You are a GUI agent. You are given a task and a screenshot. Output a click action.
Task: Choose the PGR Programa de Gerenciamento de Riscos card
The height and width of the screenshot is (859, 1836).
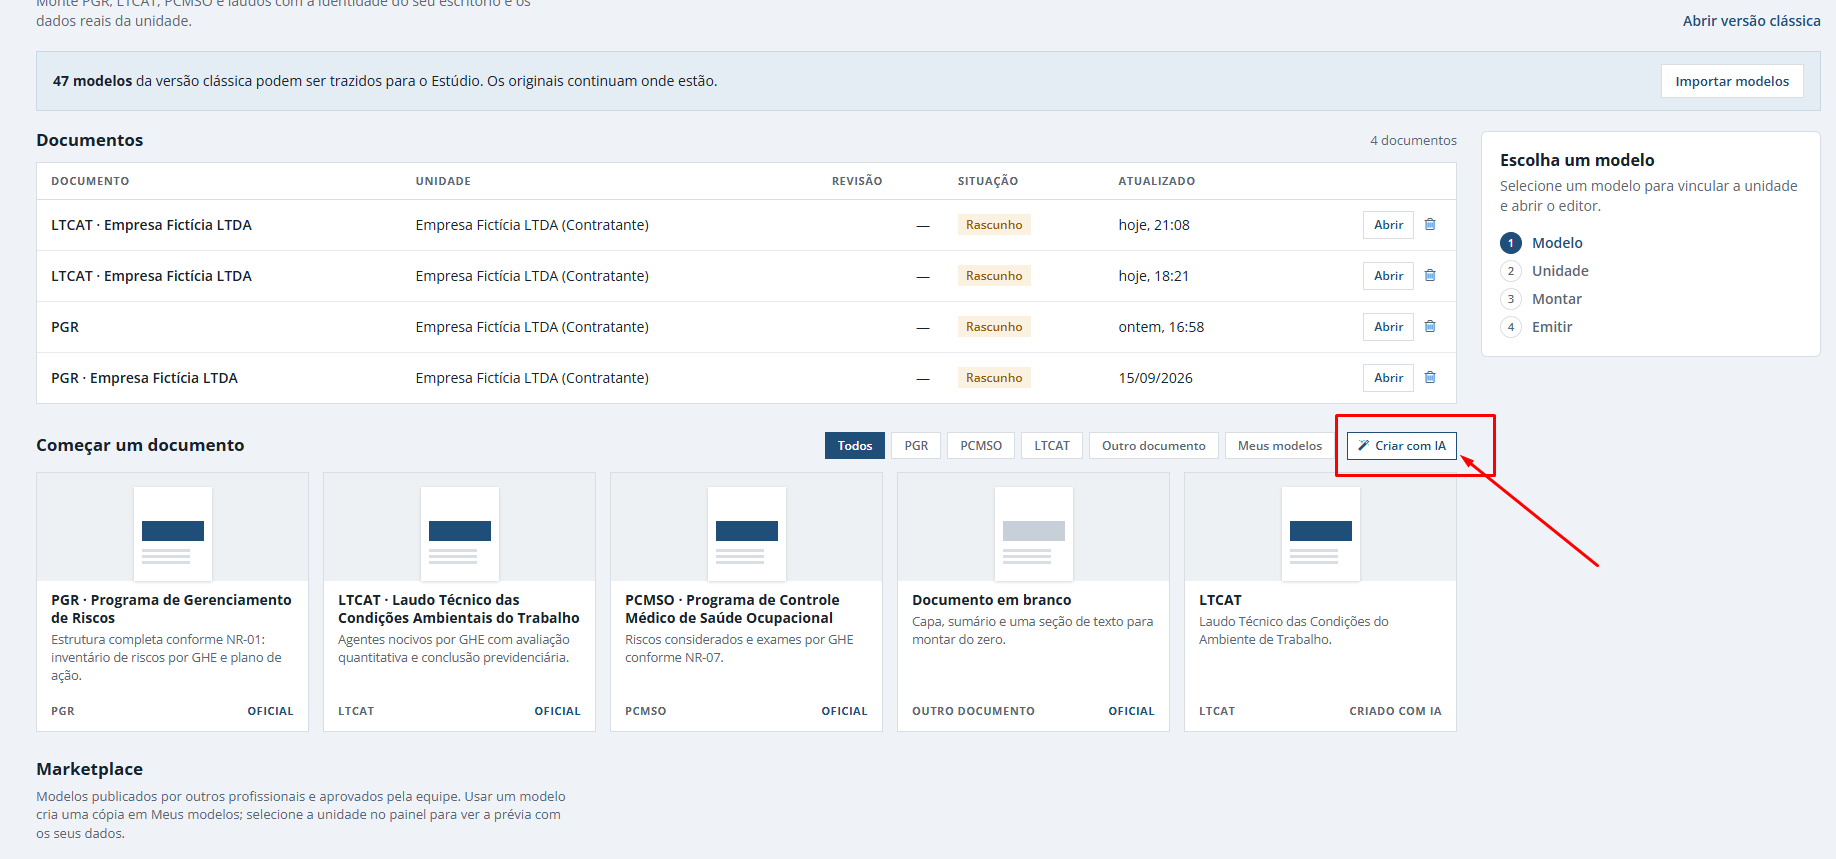click(x=172, y=602)
